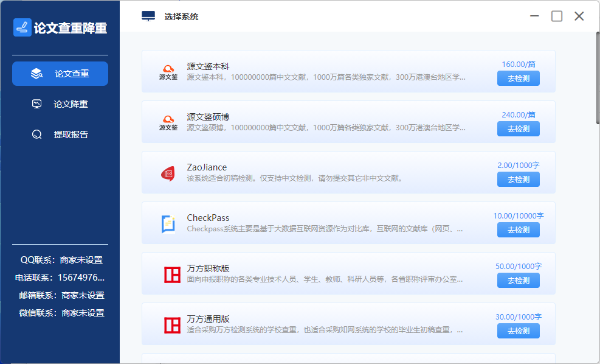Click the 源文鉴硕博 logo icon
Screen dimensions: 600x364
click(x=168, y=122)
